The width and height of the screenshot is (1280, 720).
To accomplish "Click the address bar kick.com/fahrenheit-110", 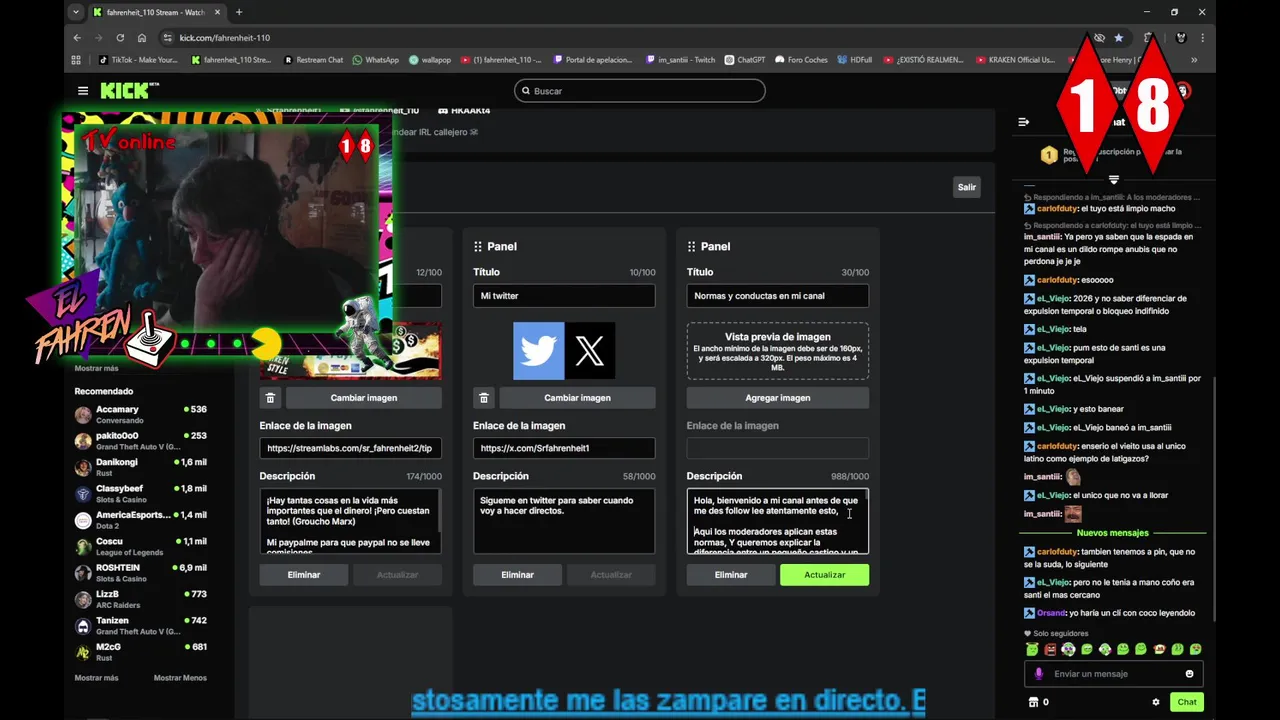I will [225, 38].
